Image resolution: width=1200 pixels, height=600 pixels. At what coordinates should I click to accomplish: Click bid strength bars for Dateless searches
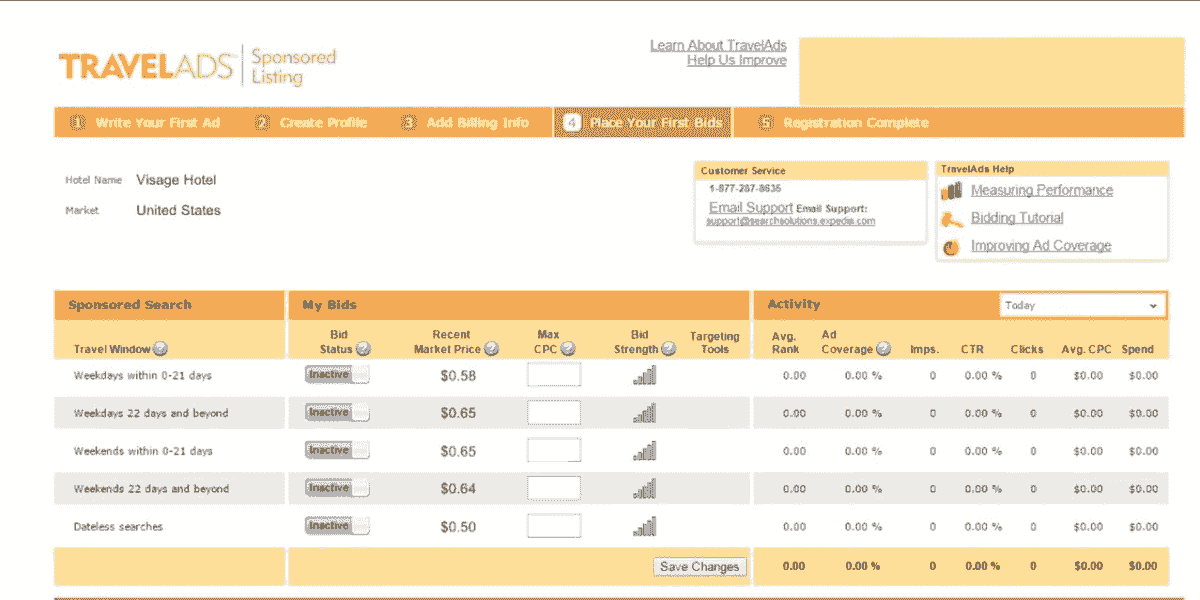644,526
